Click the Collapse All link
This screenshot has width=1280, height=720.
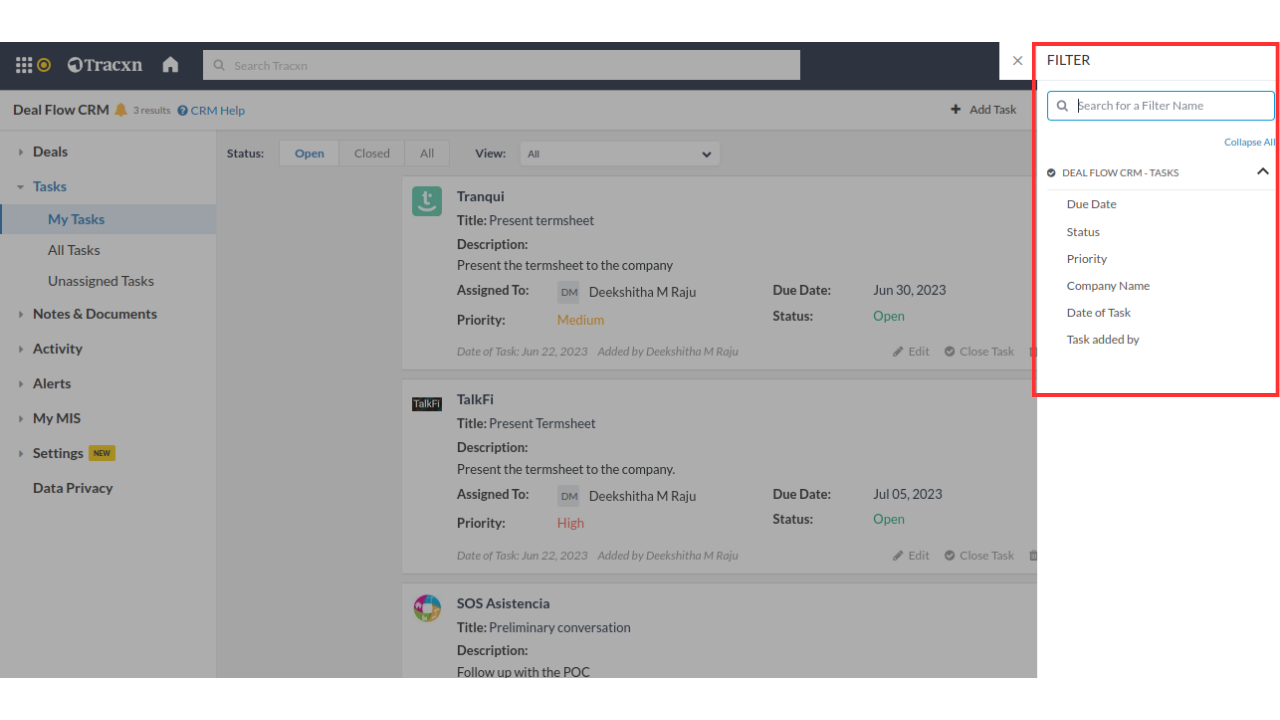[x=1249, y=142]
